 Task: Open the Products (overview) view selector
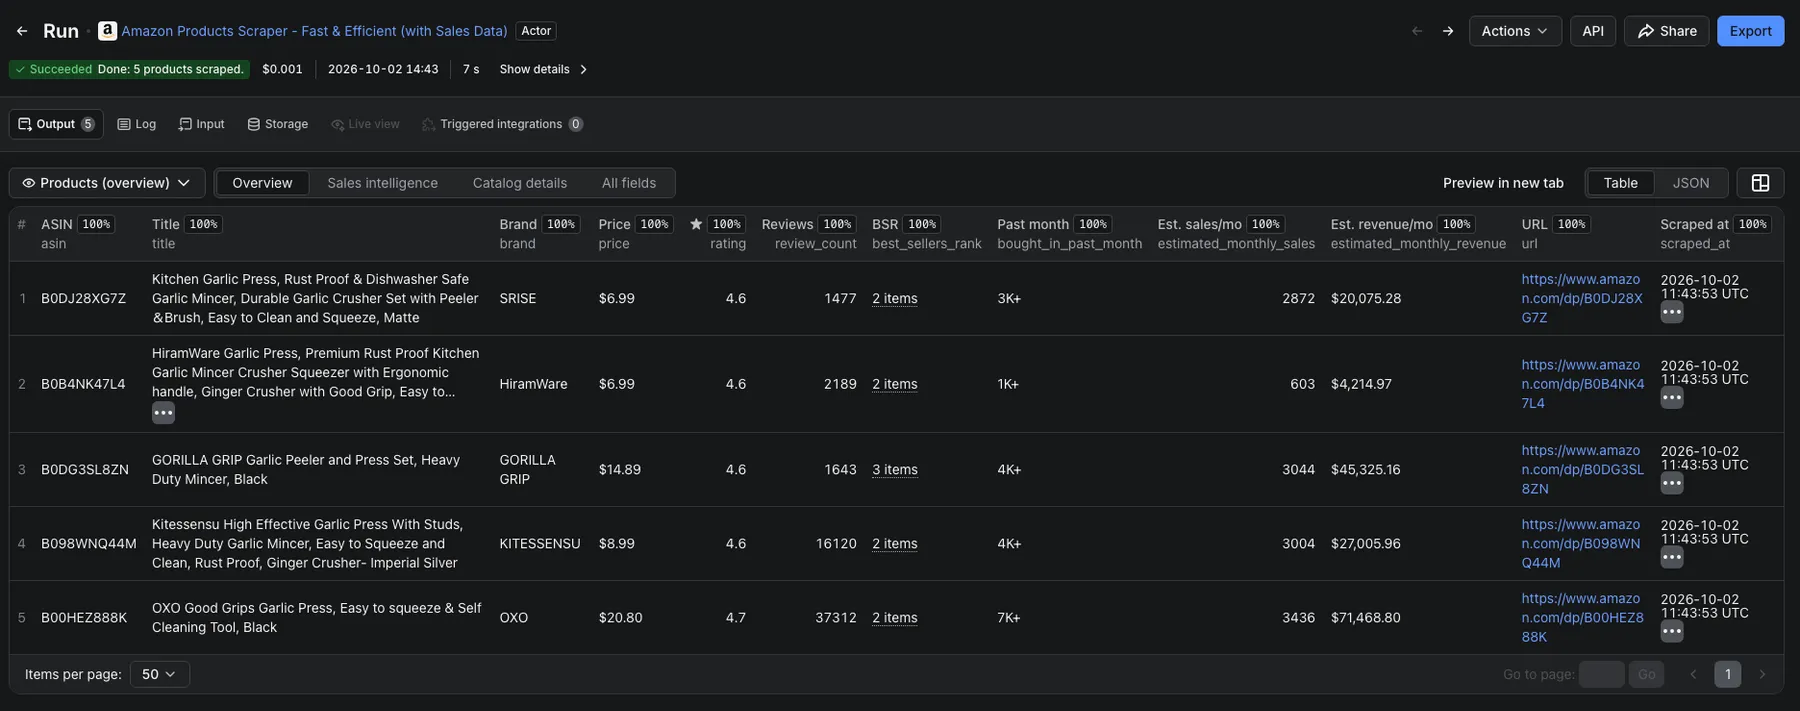point(107,183)
